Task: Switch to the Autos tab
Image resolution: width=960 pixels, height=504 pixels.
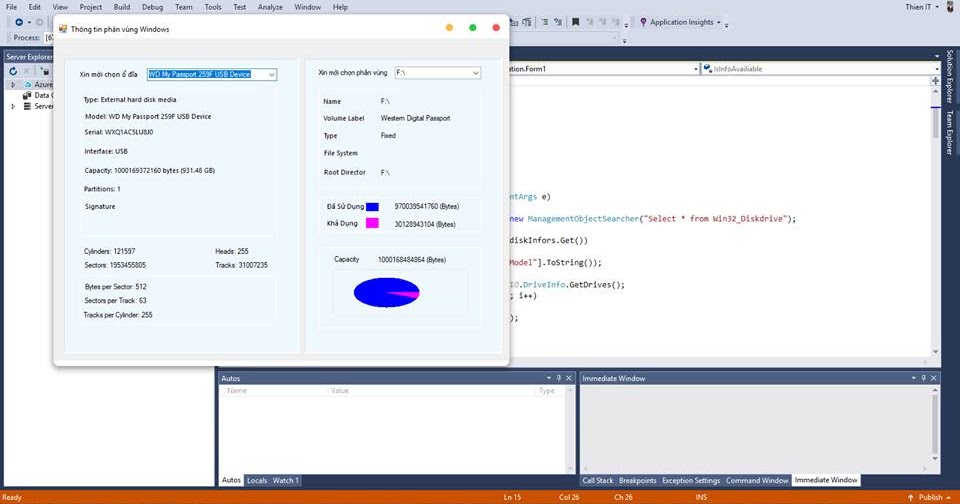Action: point(231,481)
